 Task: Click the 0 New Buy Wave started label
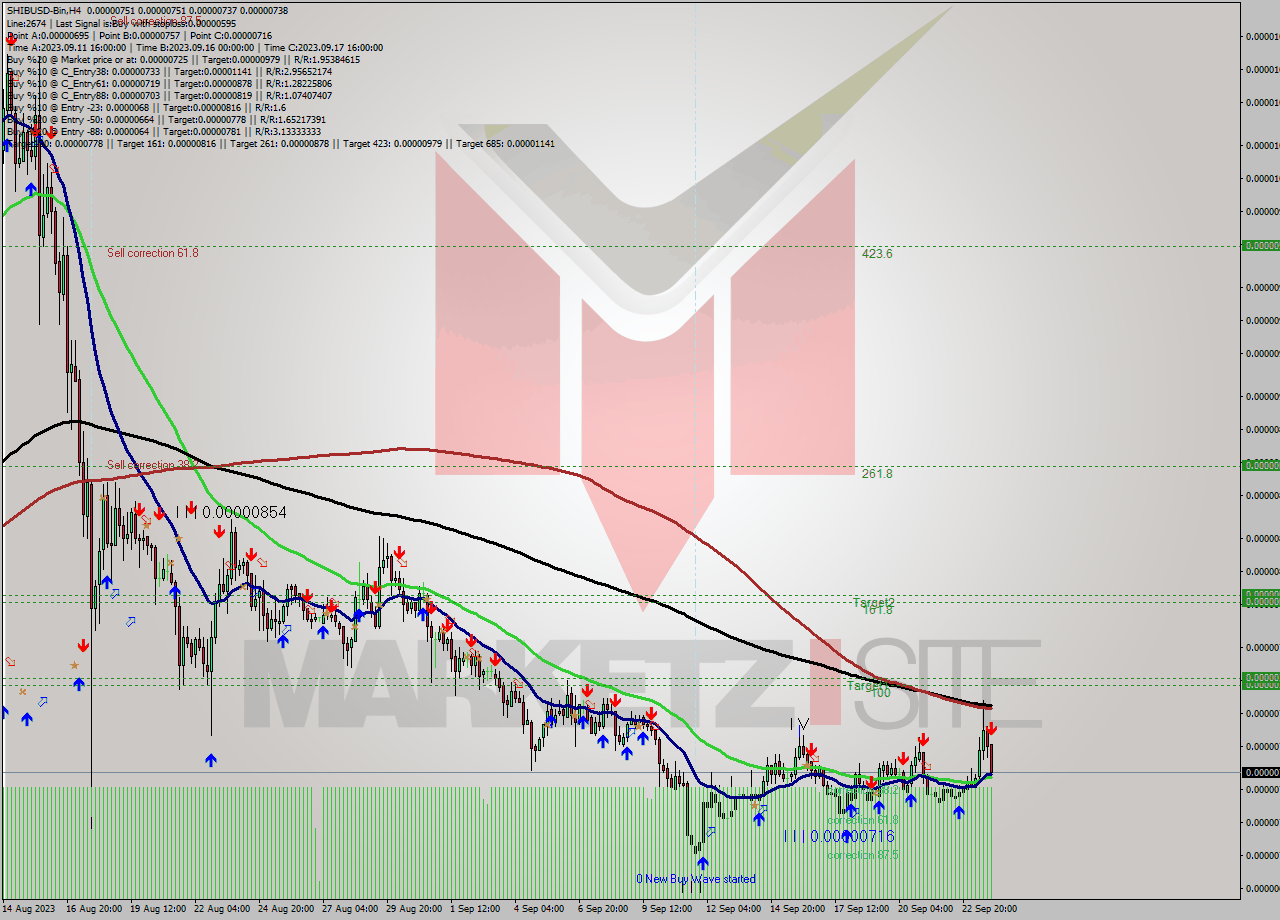pos(696,879)
